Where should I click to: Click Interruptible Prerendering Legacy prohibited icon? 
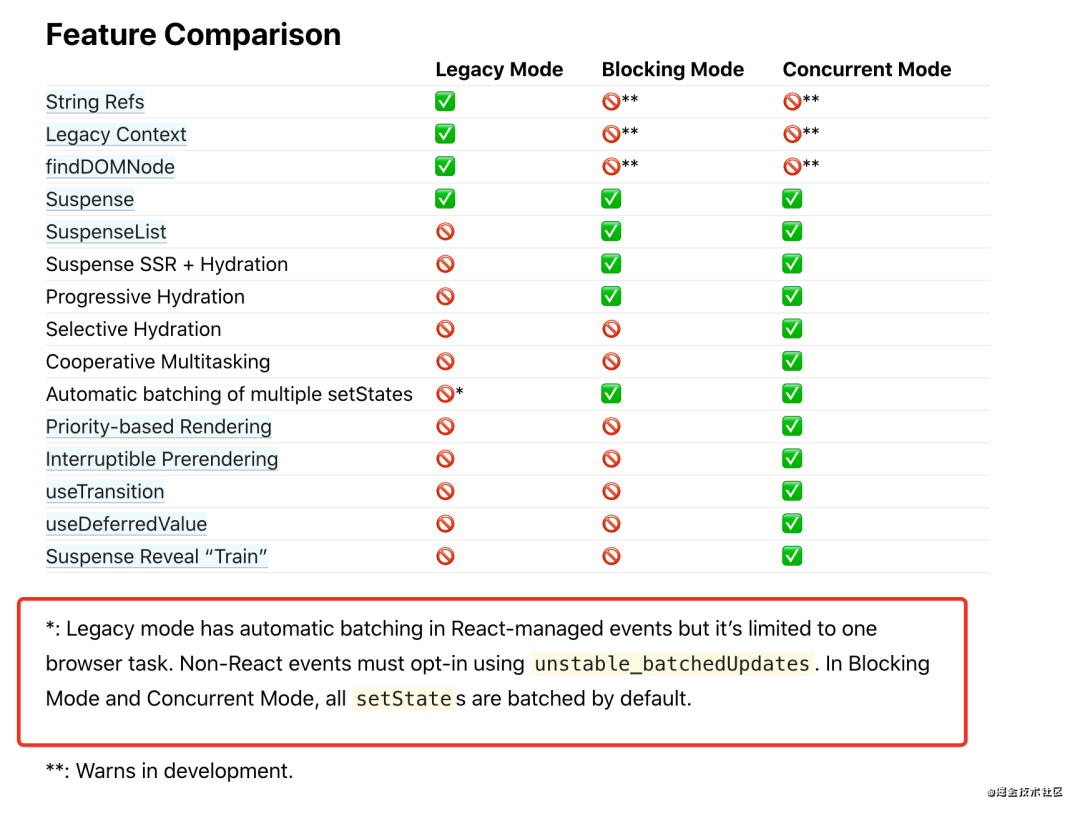(x=445, y=459)
